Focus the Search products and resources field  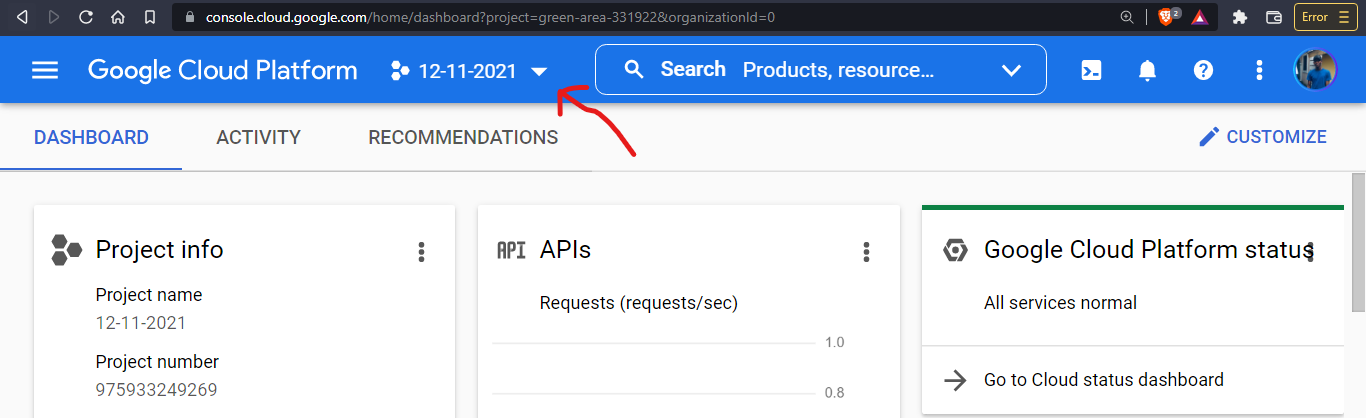click(821, 70)
